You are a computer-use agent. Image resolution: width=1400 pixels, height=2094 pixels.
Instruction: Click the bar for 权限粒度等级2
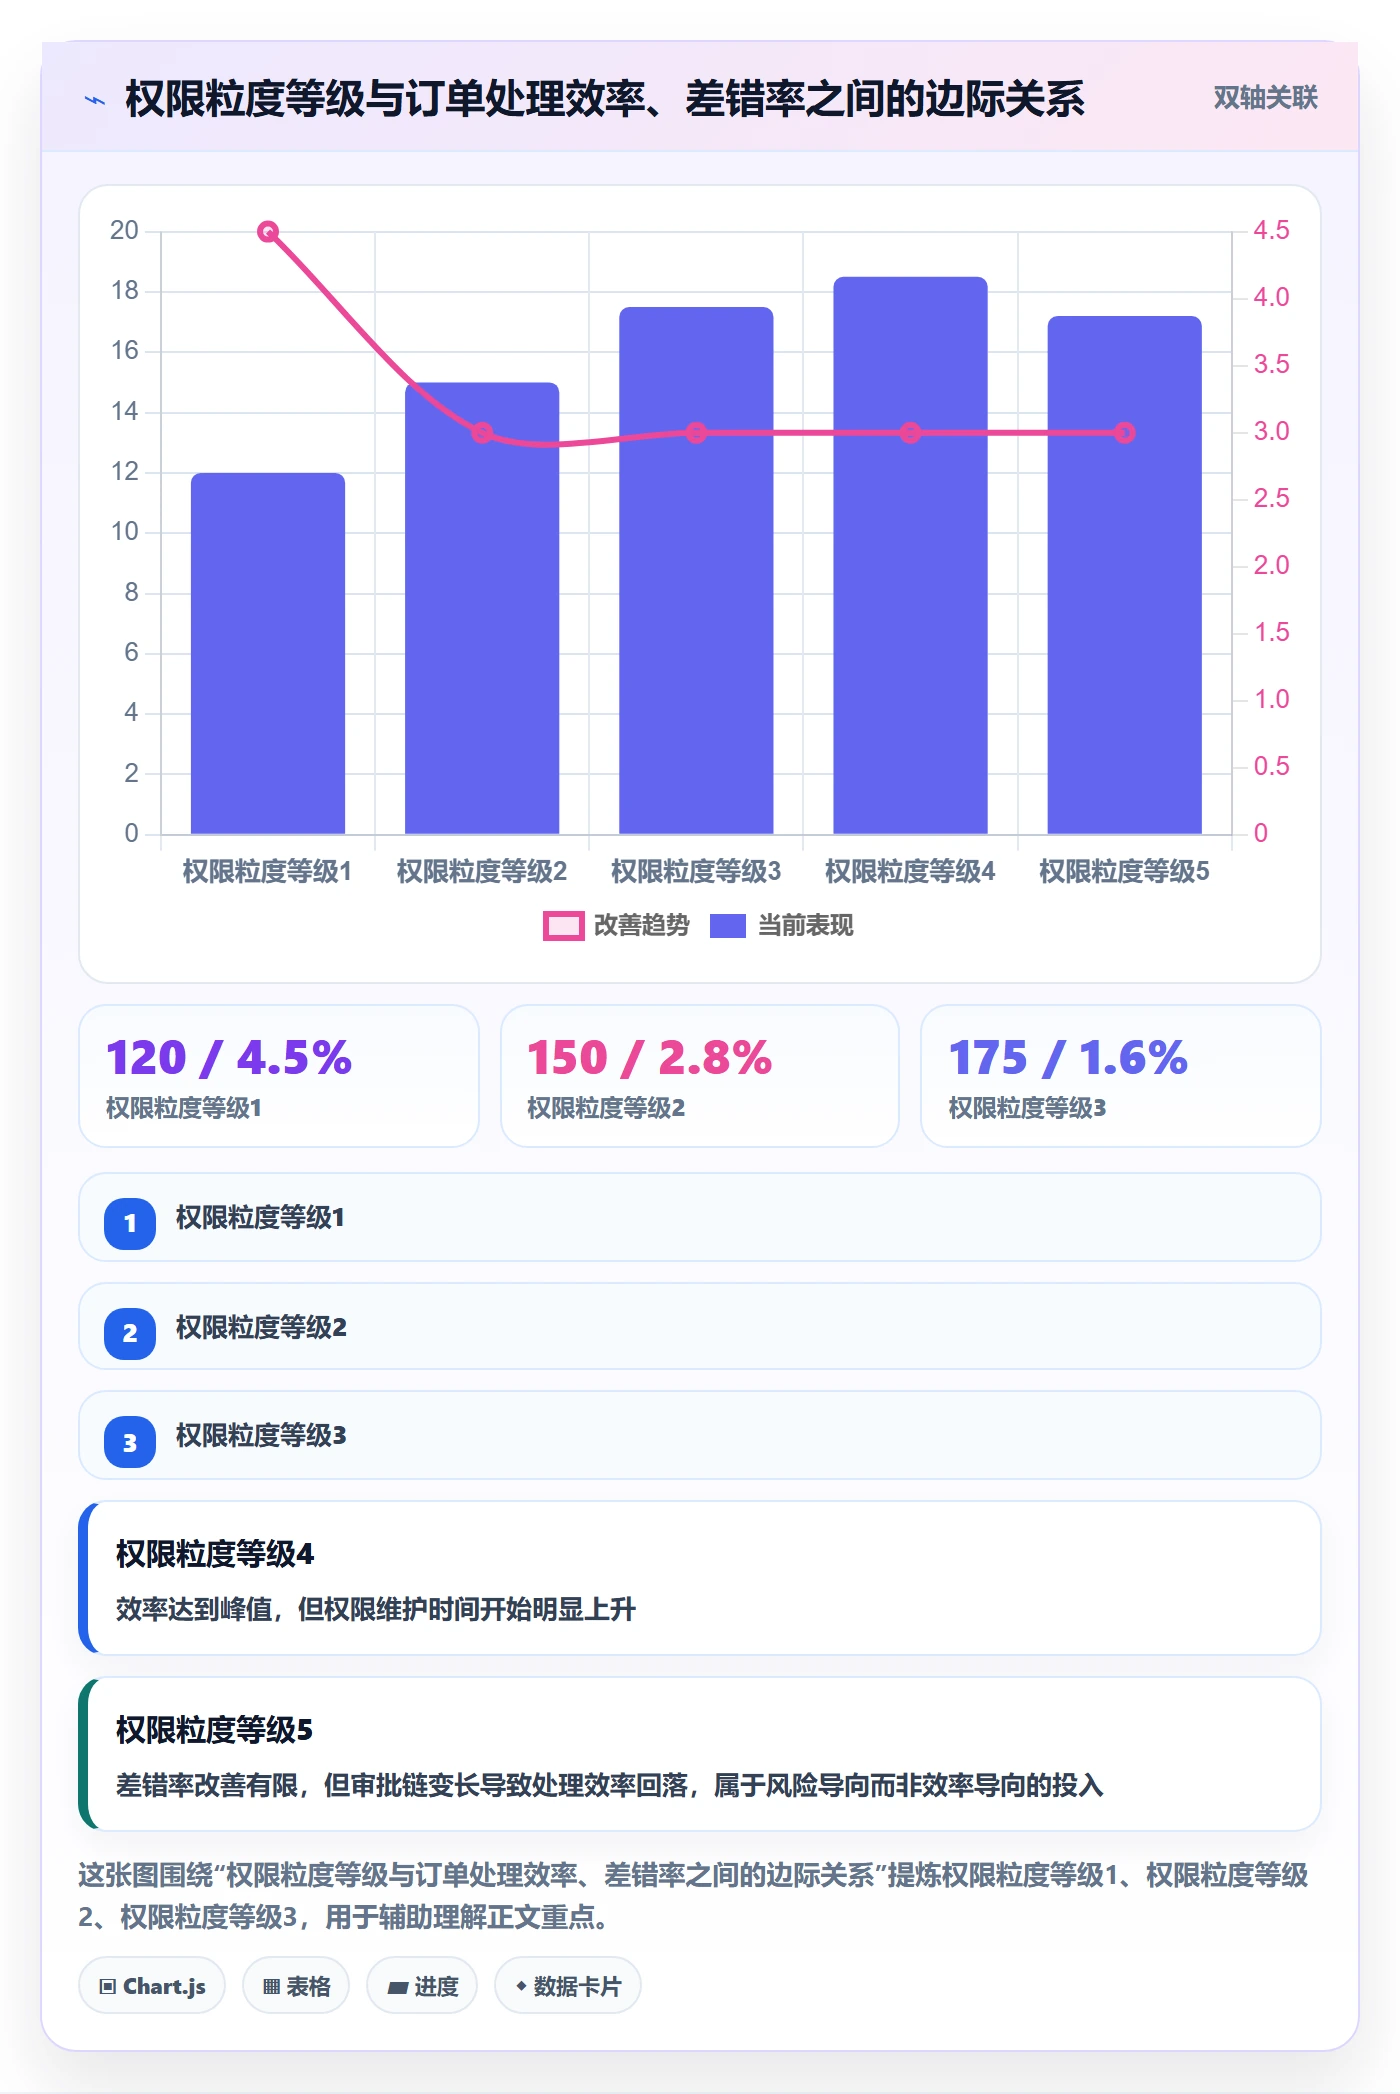(482, 608)
